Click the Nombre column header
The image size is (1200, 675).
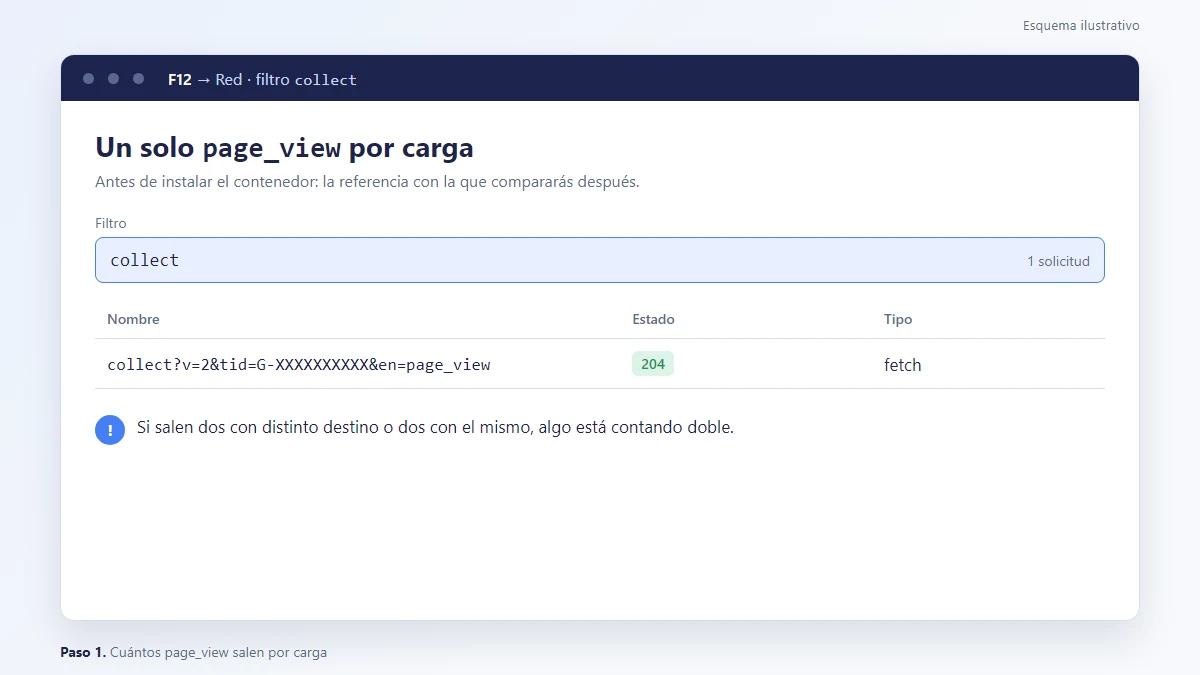click(133, 319)
